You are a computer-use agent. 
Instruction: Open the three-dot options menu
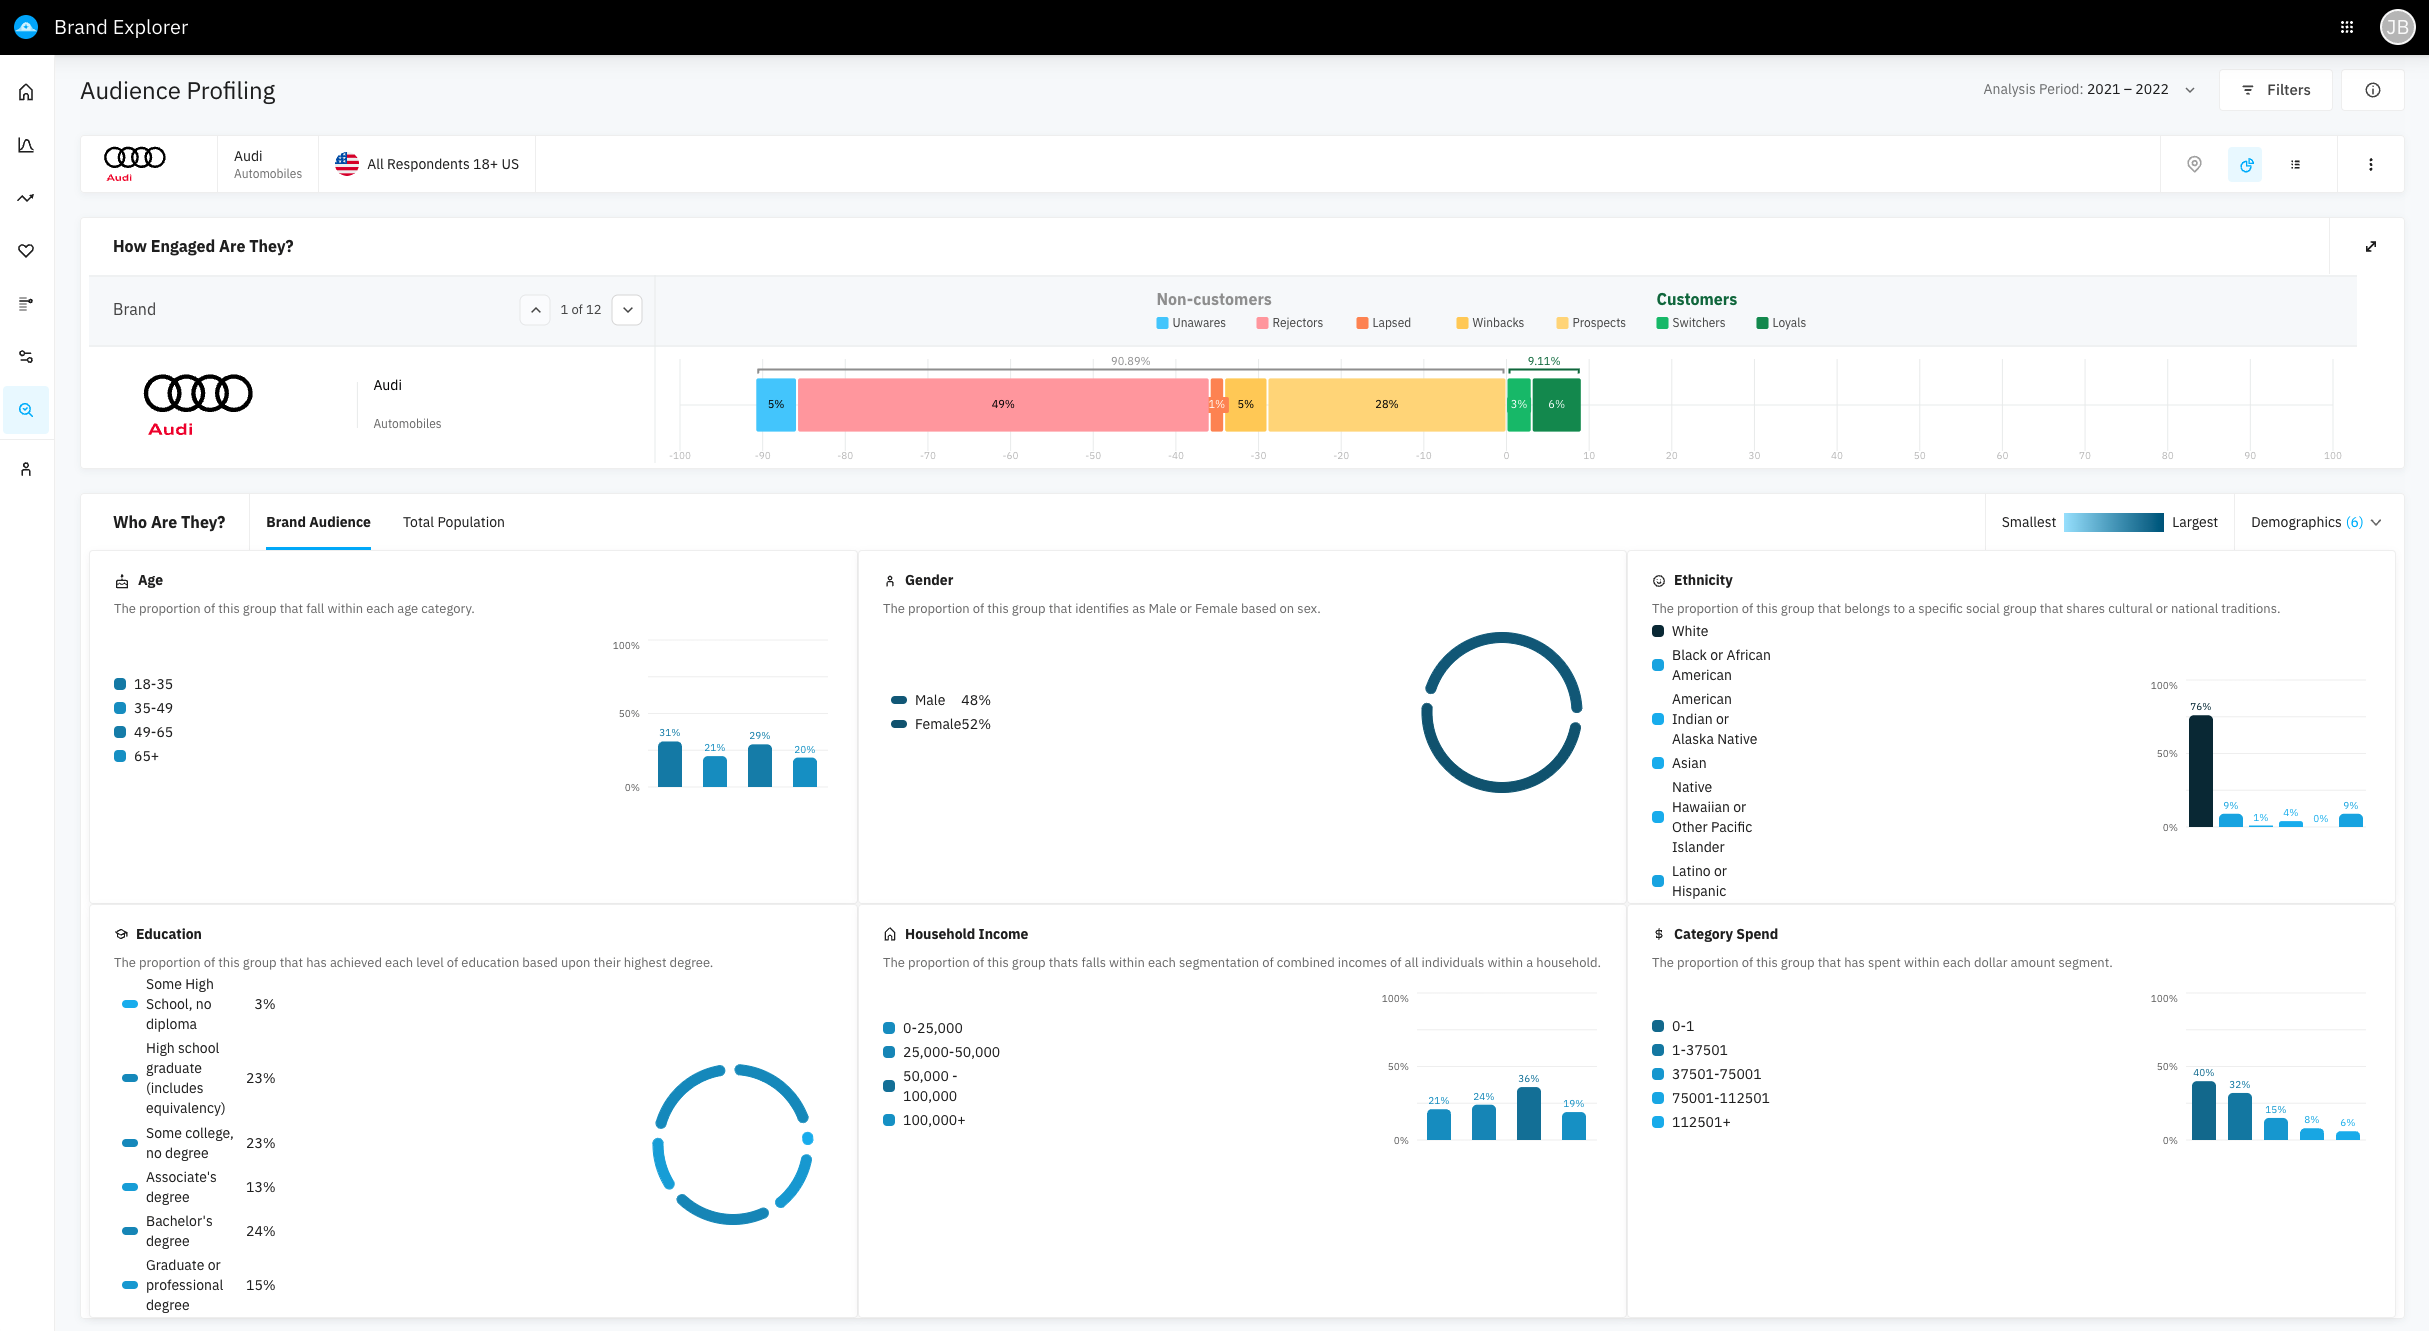[x=2370, y=164]
